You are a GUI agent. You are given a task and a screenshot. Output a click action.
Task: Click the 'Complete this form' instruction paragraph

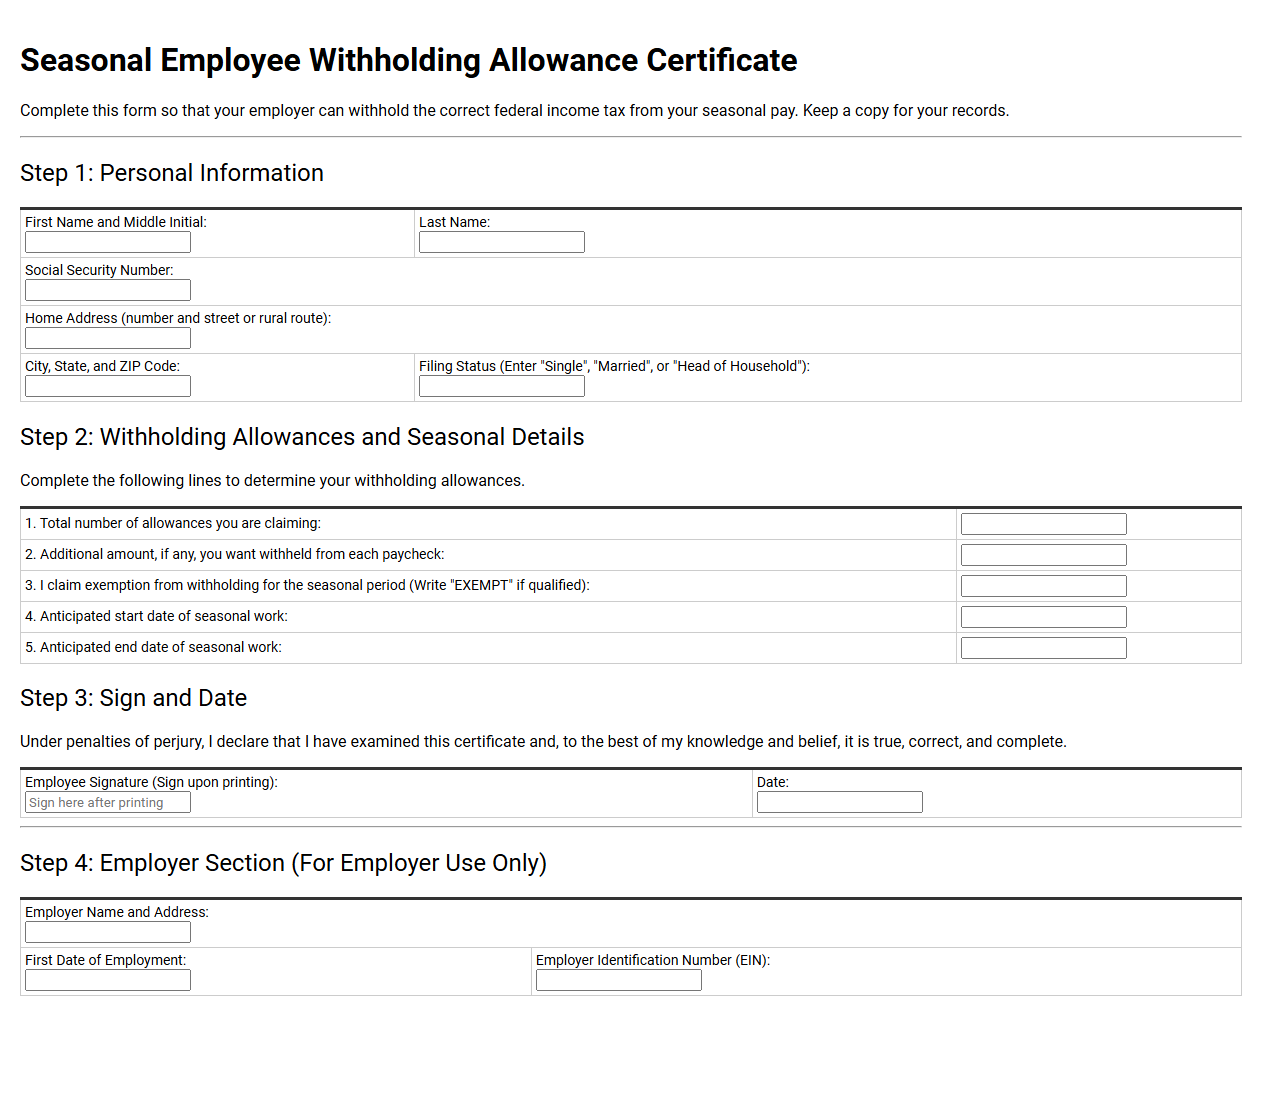point(515,110)
